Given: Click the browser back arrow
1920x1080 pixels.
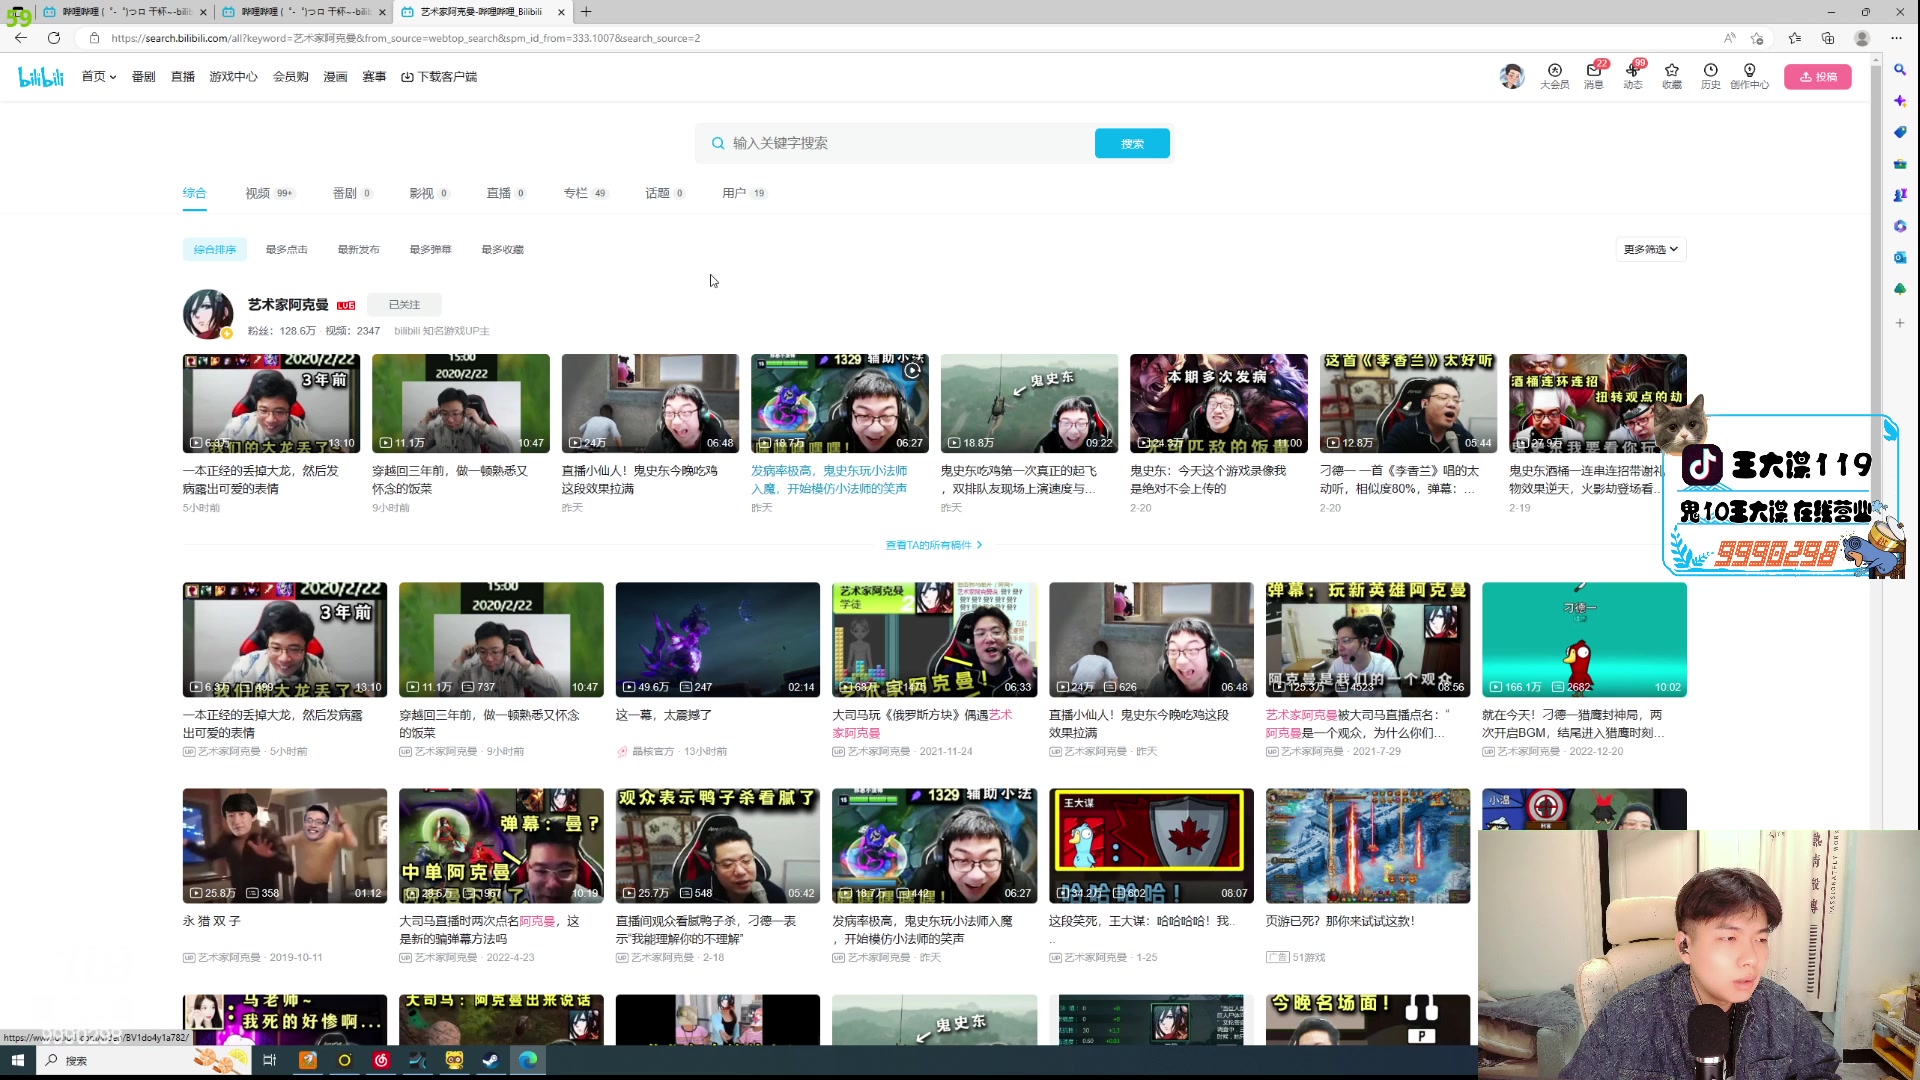Looking at the screenshot, I should click(21, 38).
